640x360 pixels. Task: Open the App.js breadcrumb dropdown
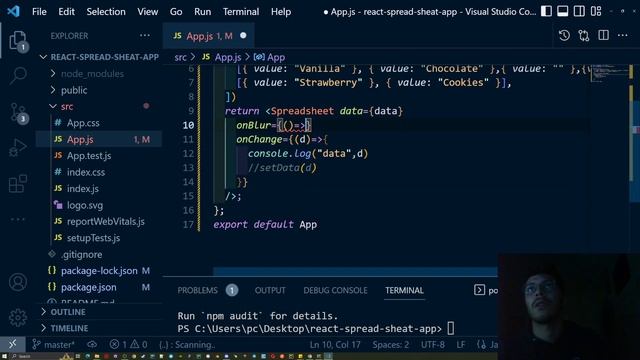(222, 57)
